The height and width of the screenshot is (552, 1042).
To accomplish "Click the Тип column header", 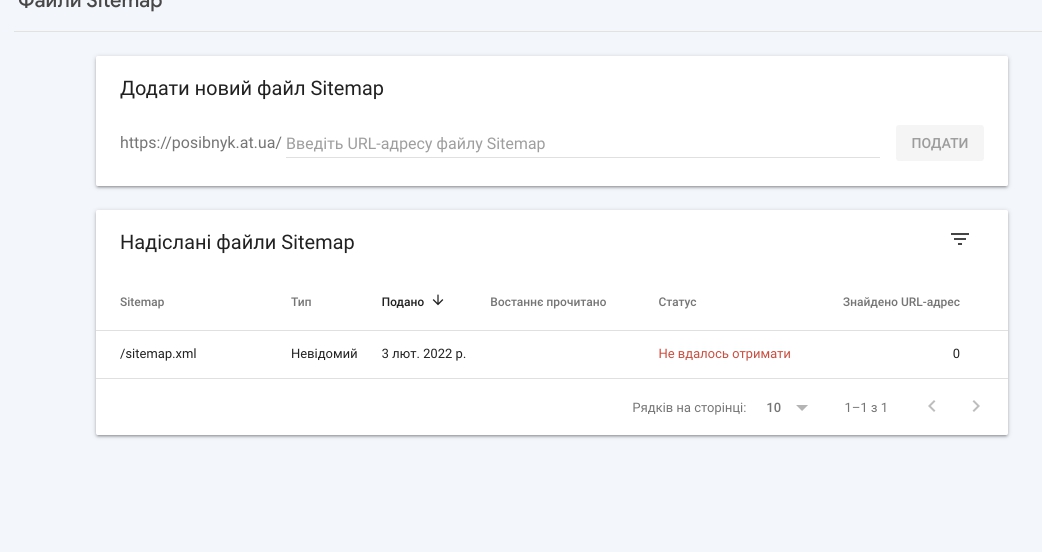I will tap(301, 302).
